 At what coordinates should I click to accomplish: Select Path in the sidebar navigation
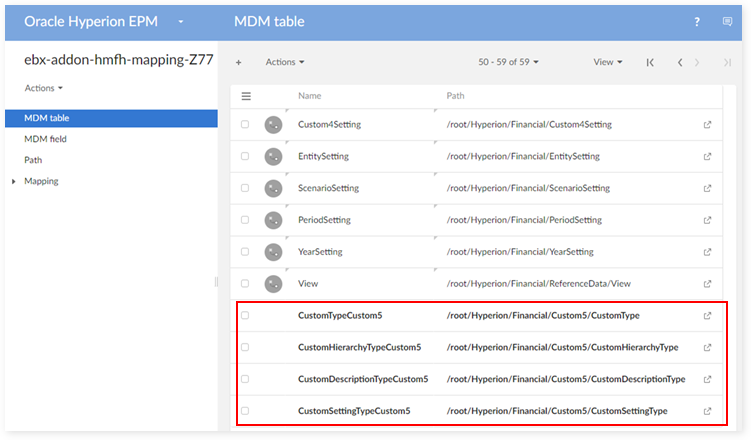(33, 160)
